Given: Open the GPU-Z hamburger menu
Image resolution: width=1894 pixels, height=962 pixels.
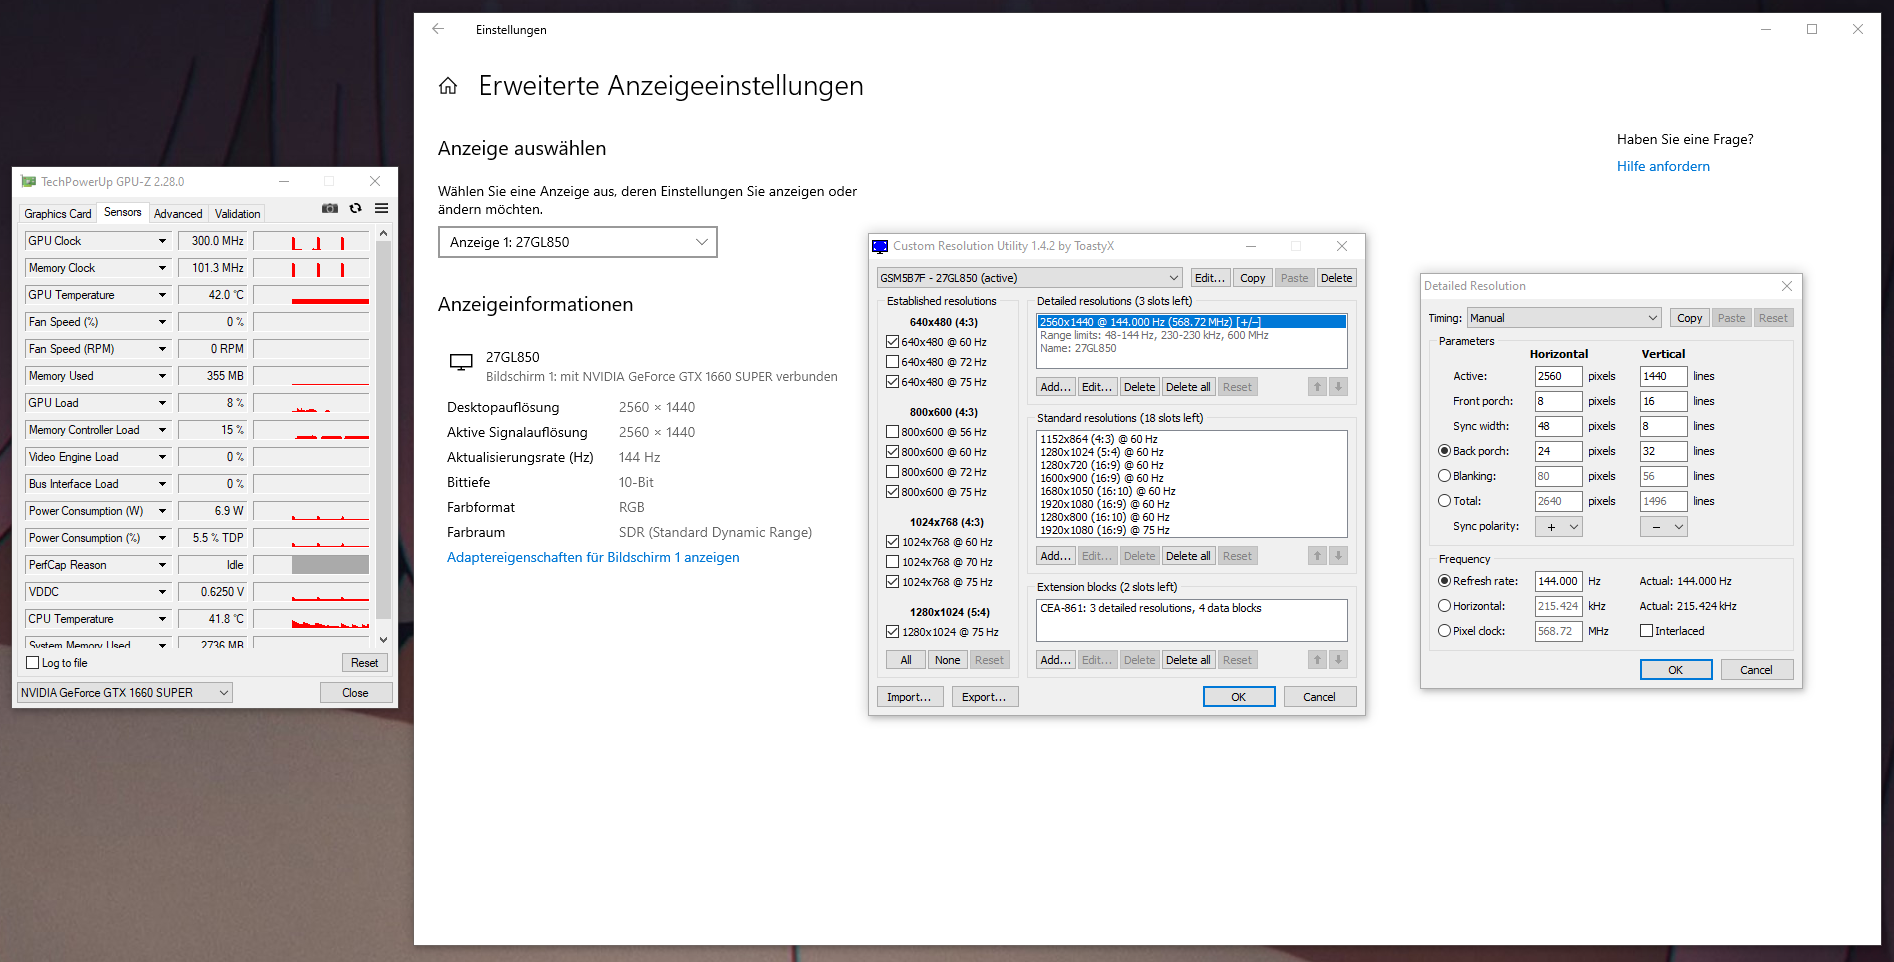Looking at the screenshot, I should (381, 208).
